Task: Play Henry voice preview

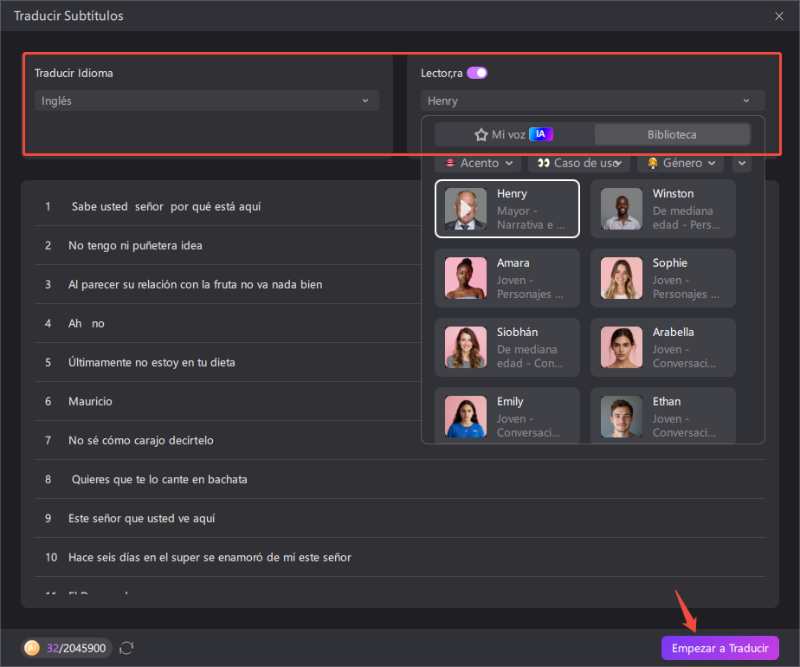Action: pyautogui.click(x=466, y=209)
